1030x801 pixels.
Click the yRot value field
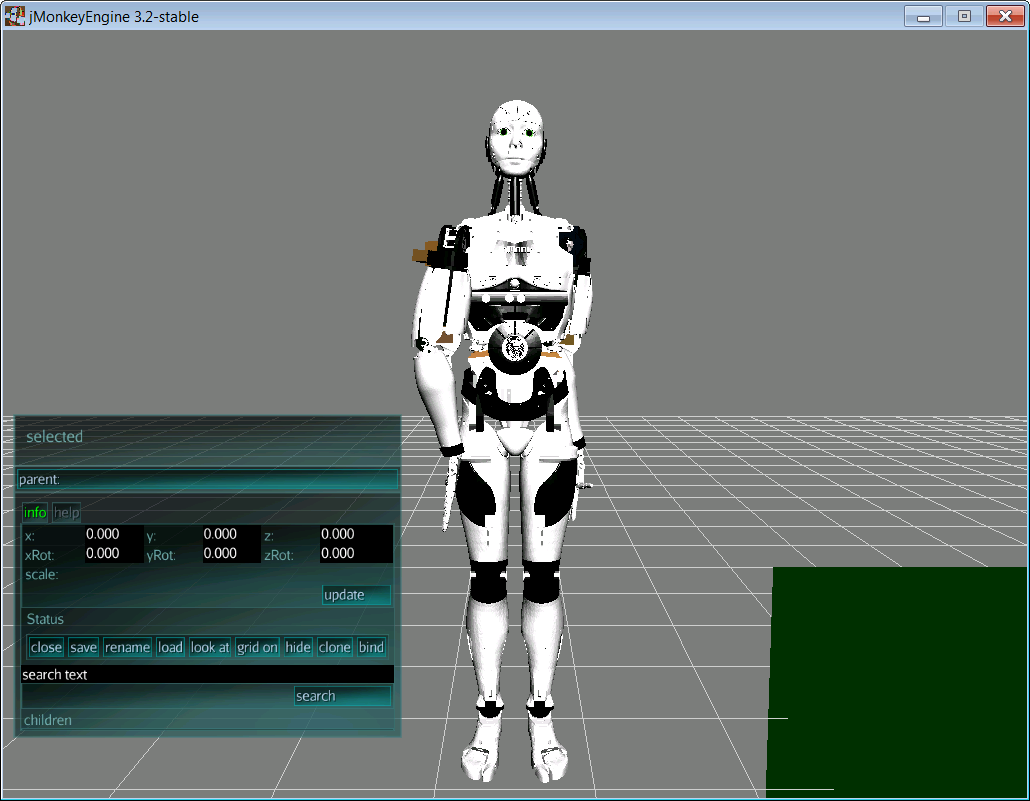tap(231, 554)
